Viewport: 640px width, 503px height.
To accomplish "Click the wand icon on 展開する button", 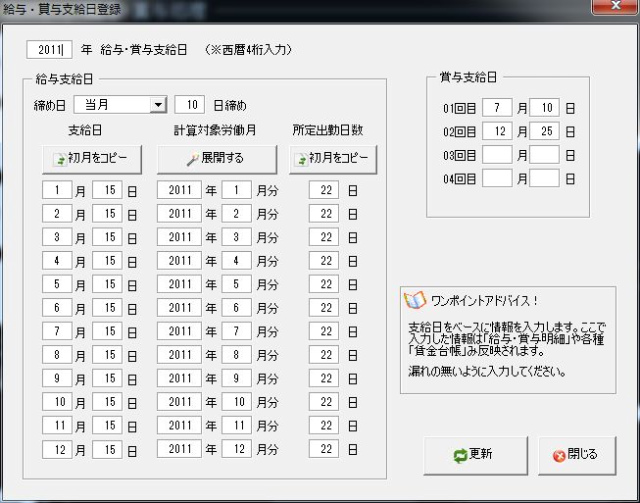I will pos(192,159).
